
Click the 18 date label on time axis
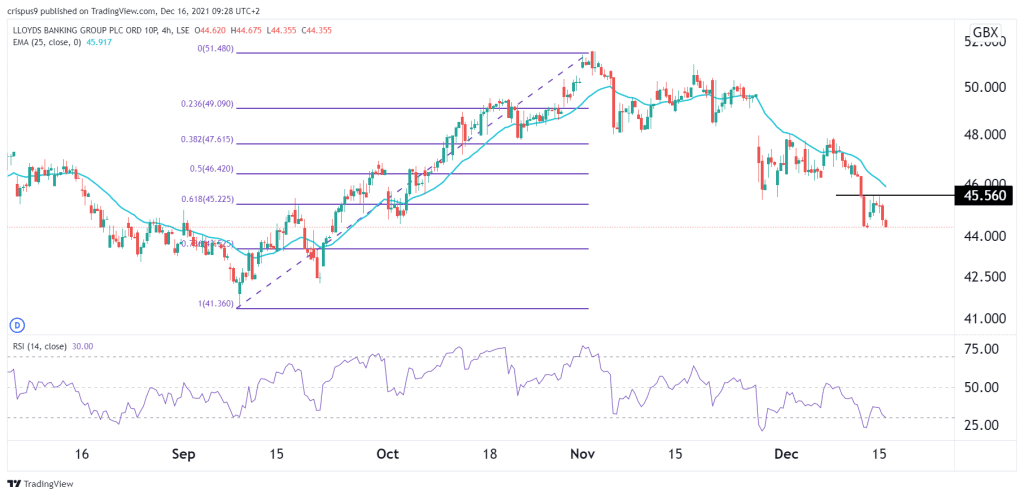pyautogui.click(x=491, y=453)
